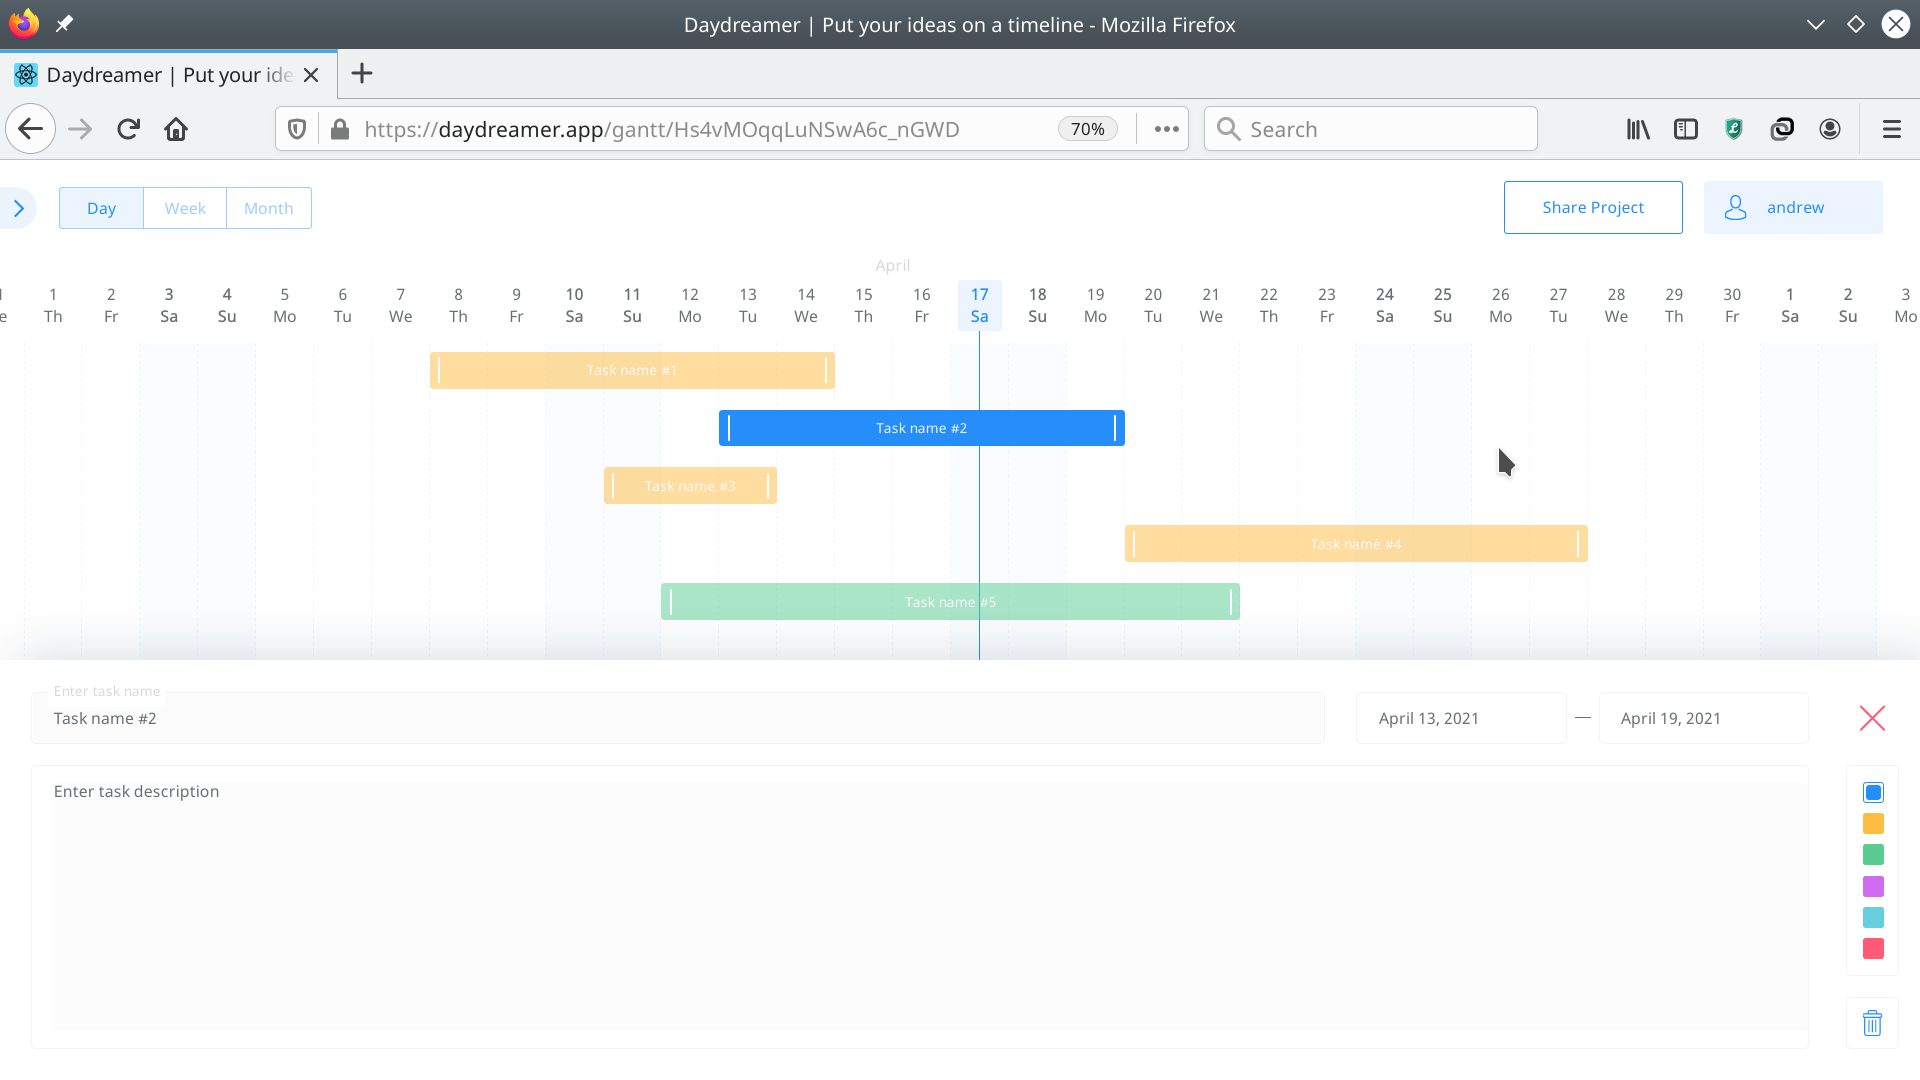Viewport: 1920px width, 1080px height.
Task: Toggle the sidebar view icon
Action: [x=1685, y=129]
